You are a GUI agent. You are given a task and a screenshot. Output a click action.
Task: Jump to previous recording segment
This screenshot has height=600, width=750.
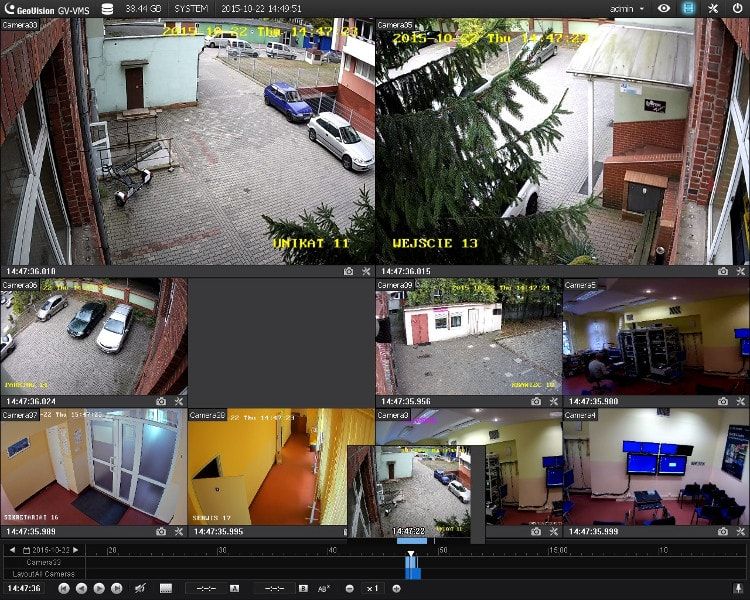point(64,589)
